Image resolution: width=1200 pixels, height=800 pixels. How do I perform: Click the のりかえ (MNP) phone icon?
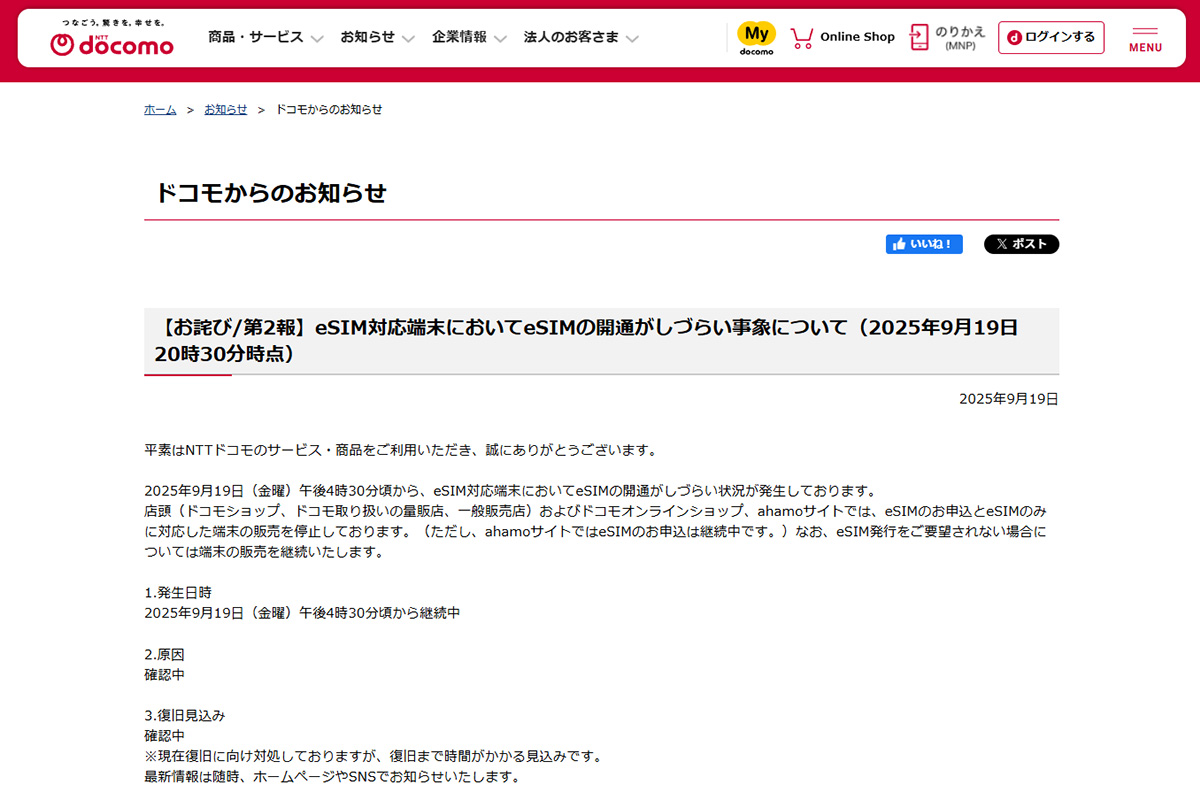click(x=919, y=38)
